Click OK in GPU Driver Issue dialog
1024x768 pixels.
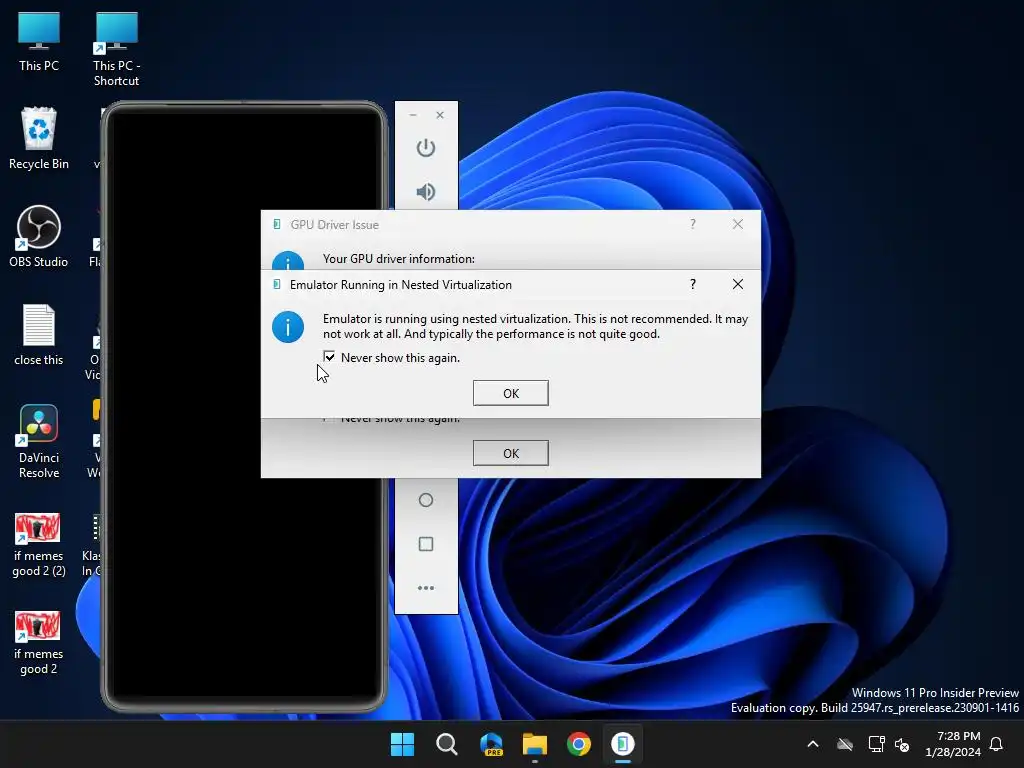(511, 453)
